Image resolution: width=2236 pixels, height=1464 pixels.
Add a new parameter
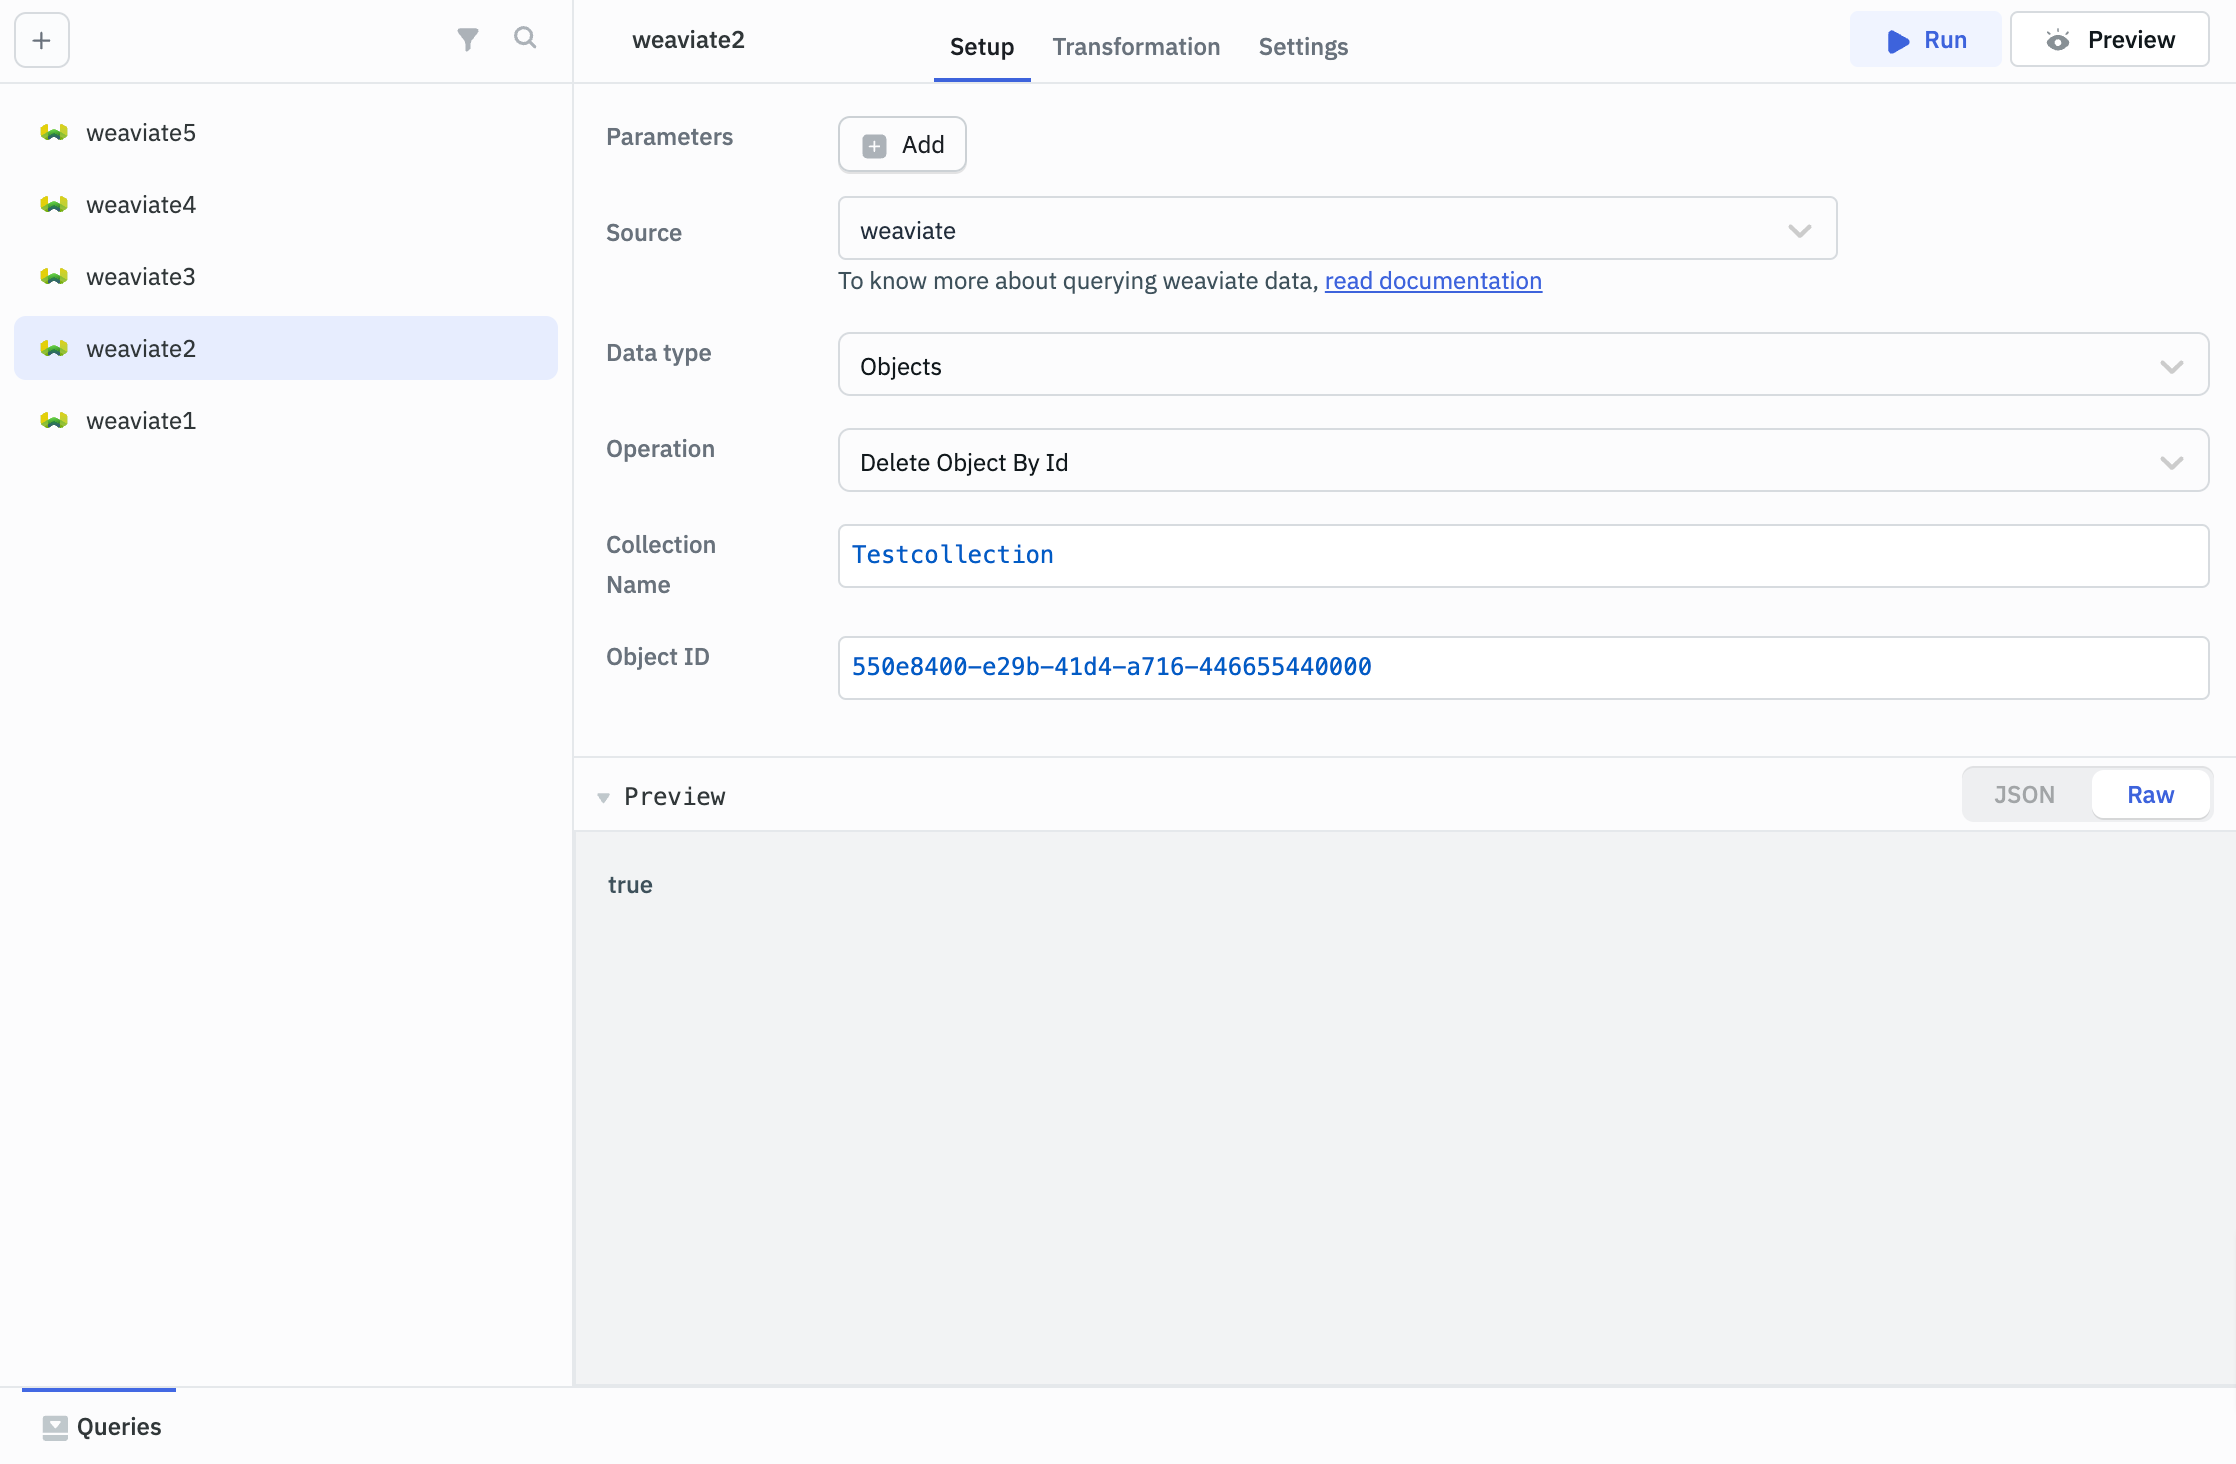point(901,144)
